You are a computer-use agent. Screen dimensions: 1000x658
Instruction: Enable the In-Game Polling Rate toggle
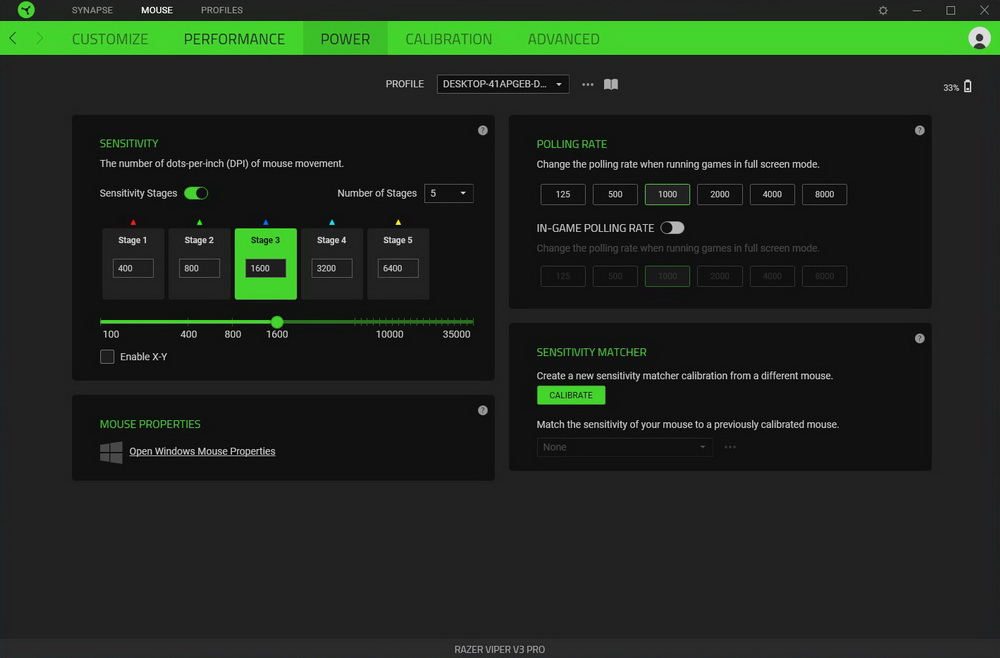672,228
